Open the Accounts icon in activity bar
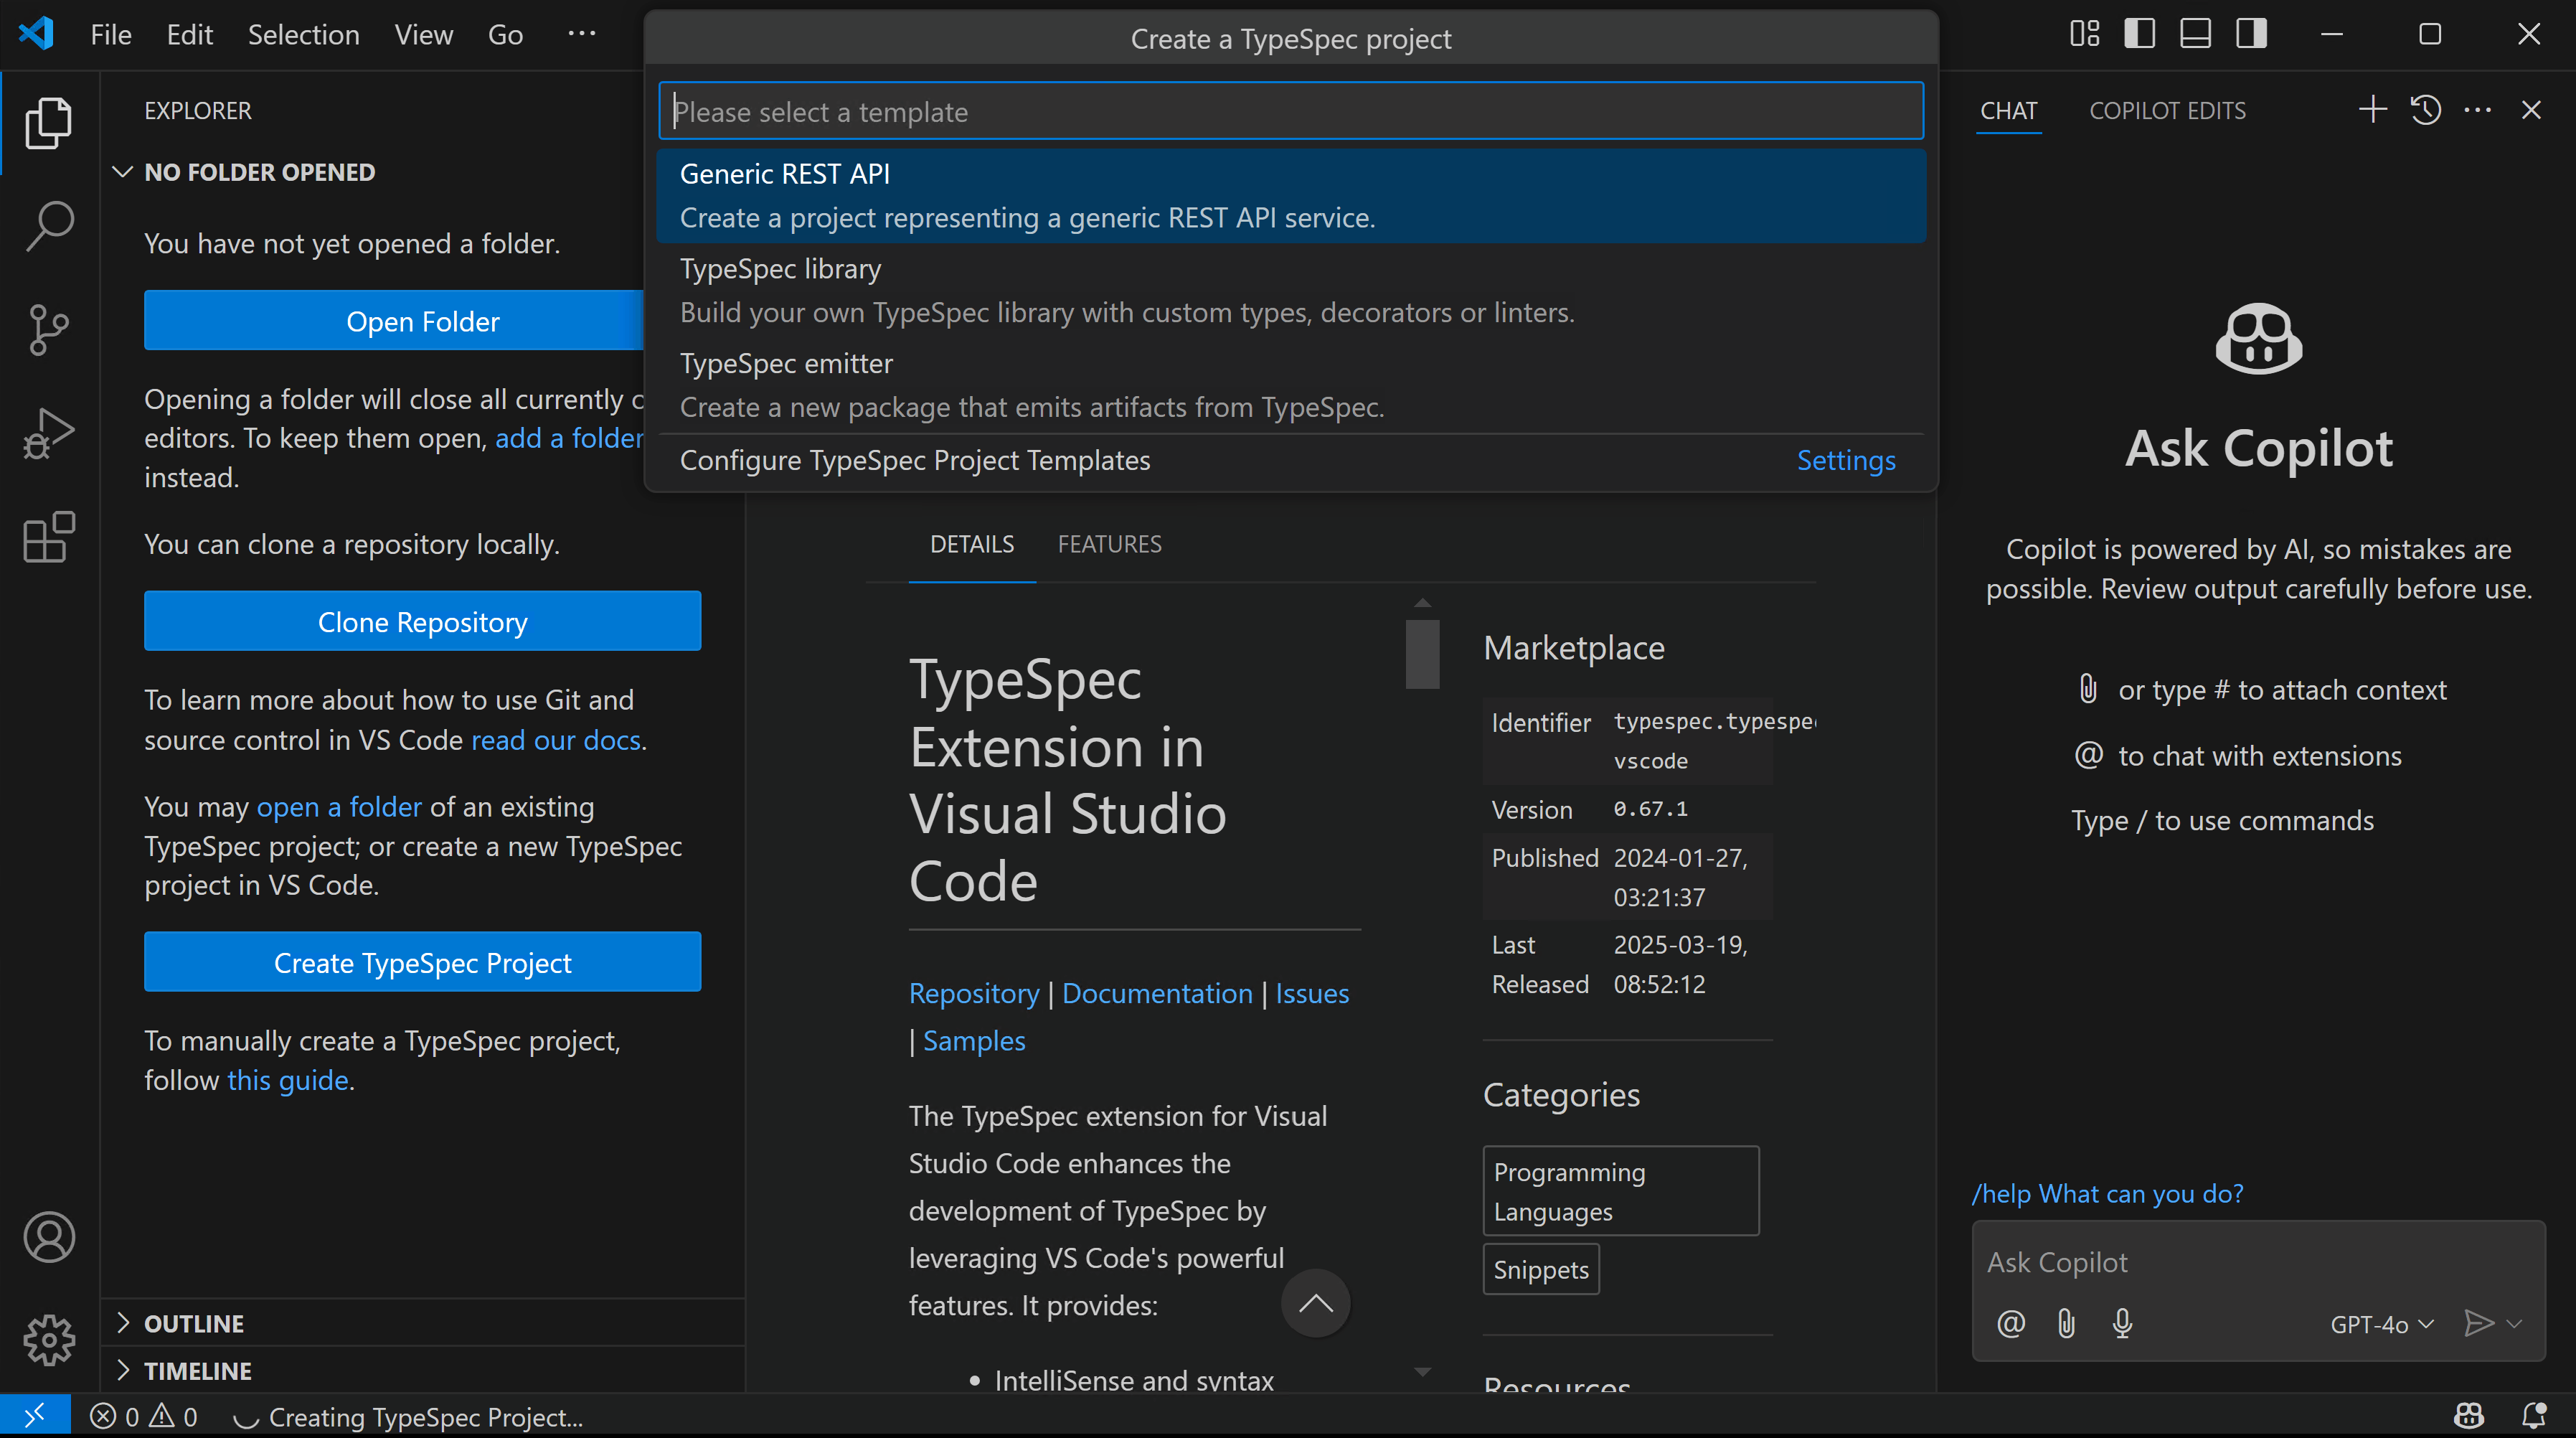This screenshot has height=1438, width=2576. 48,1237
